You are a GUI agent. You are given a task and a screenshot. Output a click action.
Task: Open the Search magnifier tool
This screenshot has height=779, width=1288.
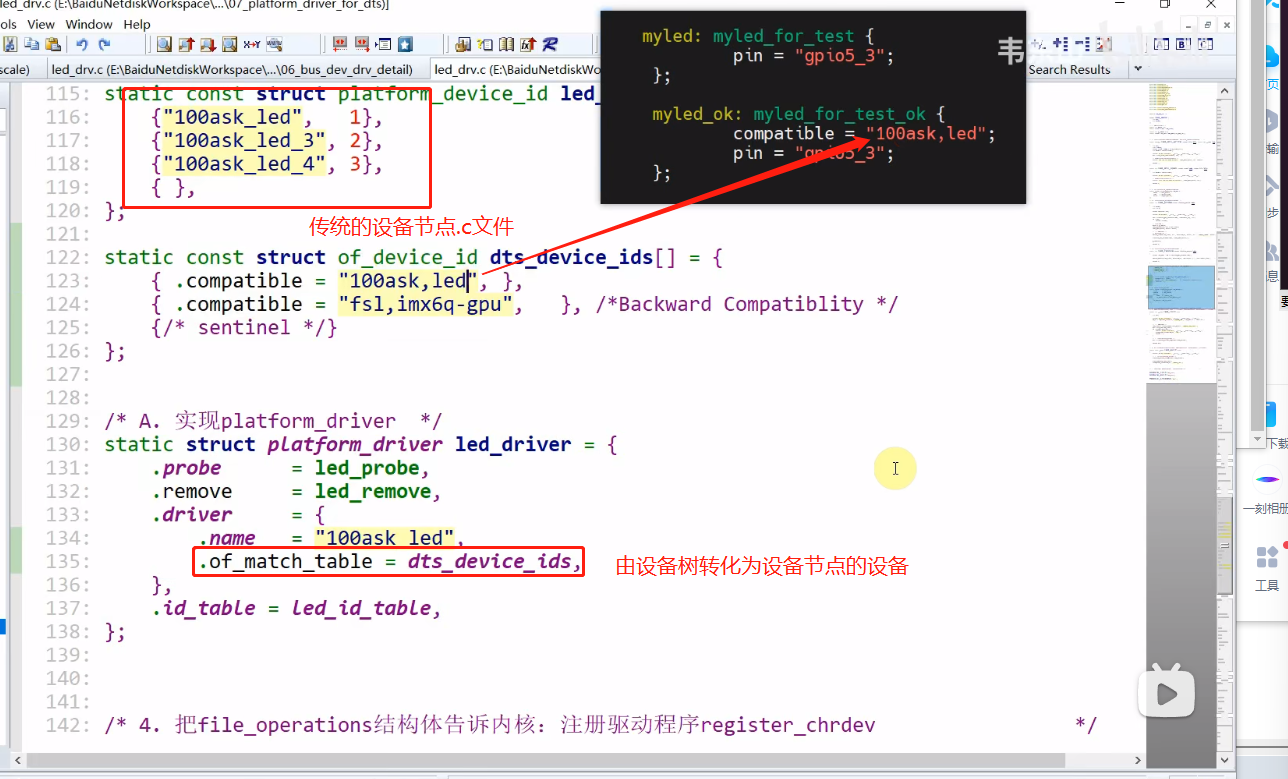164,44
